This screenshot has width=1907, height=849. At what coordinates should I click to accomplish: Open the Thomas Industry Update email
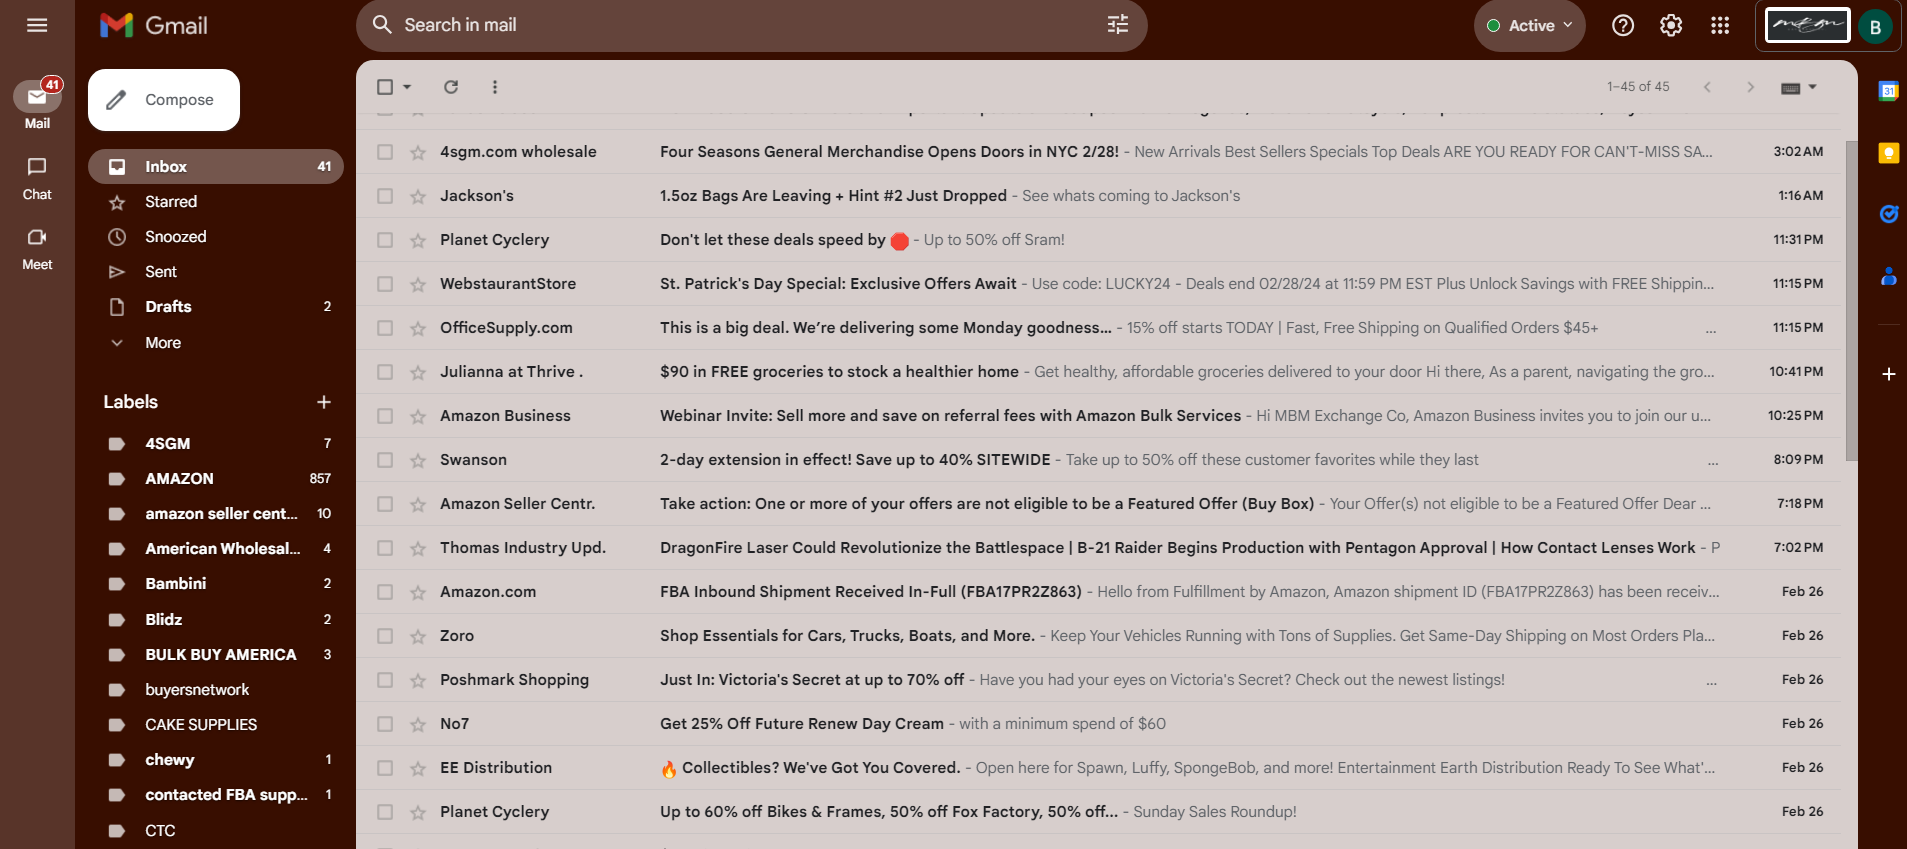tap(1098, 548)
